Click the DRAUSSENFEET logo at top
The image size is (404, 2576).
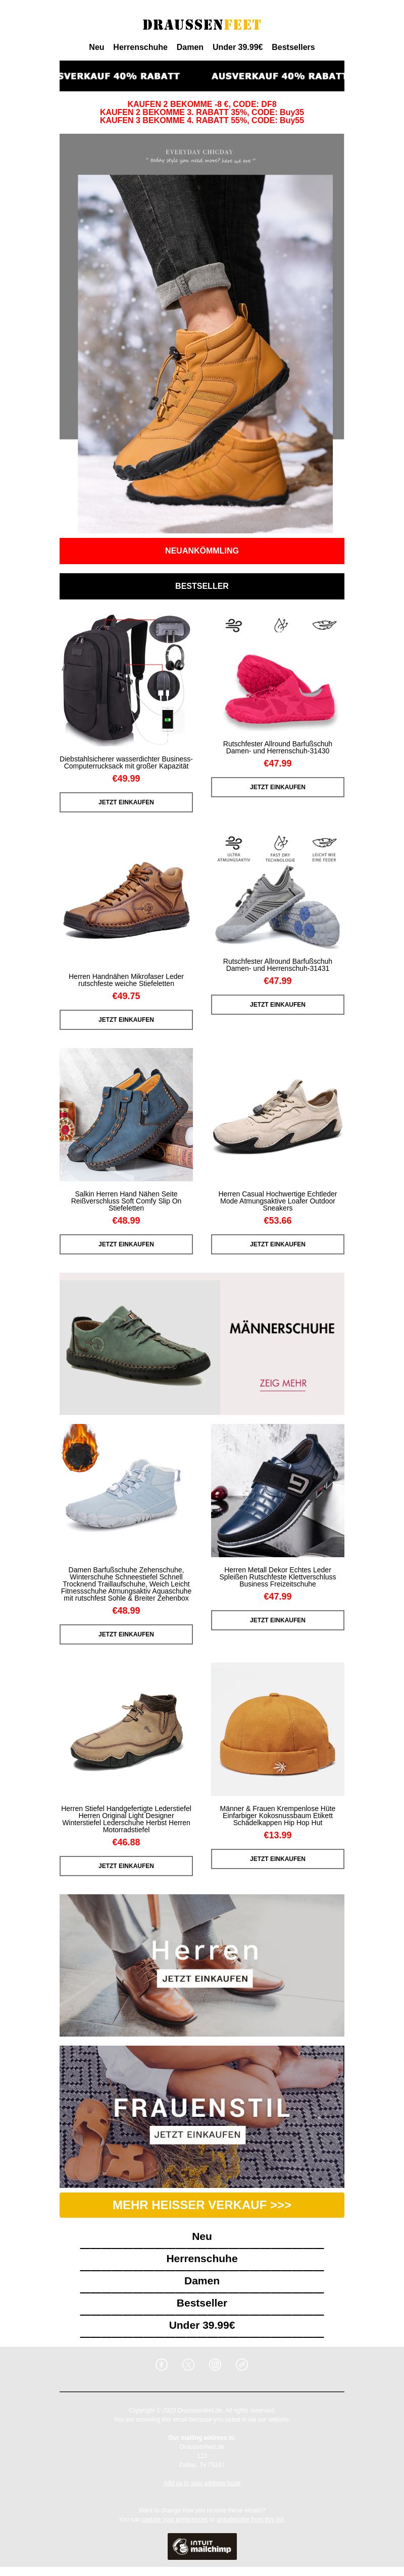tap(202, 24)
